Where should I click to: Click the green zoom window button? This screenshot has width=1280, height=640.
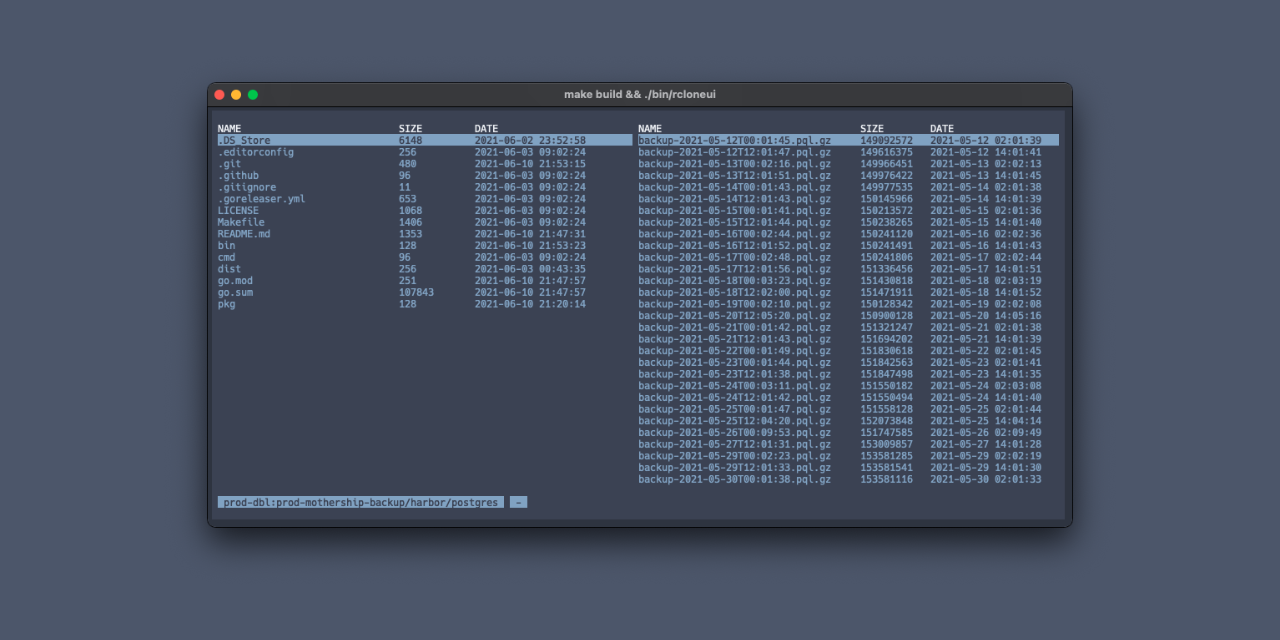(x=253, y=95)
